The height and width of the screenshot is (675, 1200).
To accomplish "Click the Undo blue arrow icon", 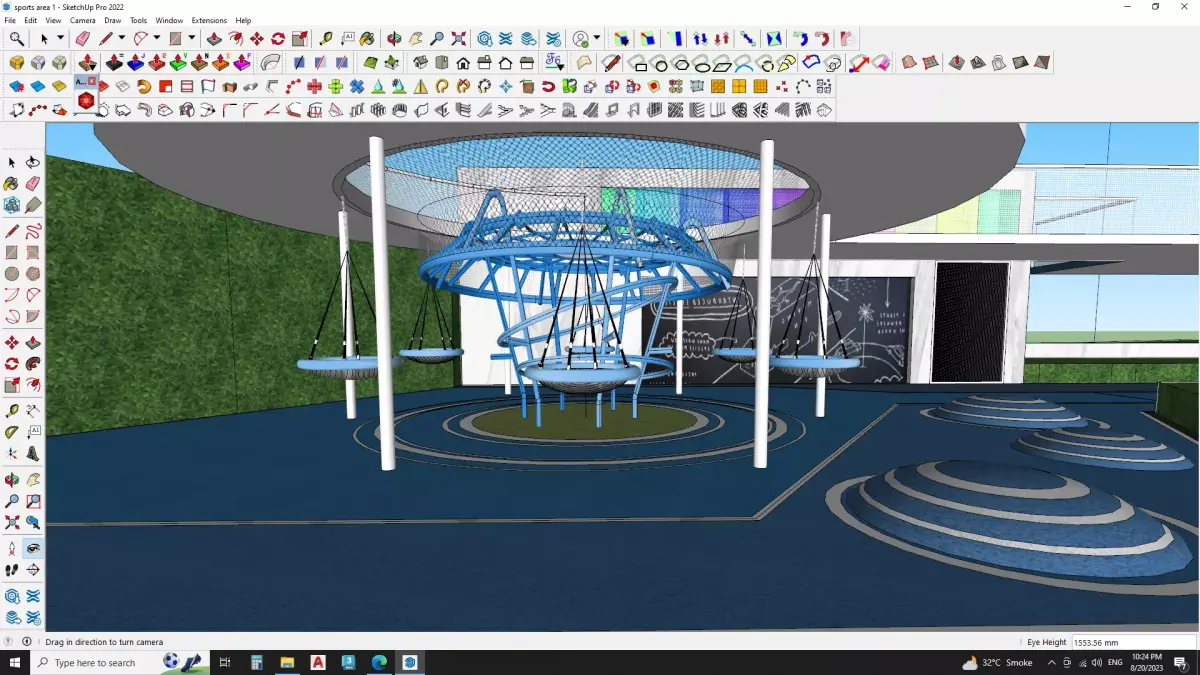I will tap(800, 38).
